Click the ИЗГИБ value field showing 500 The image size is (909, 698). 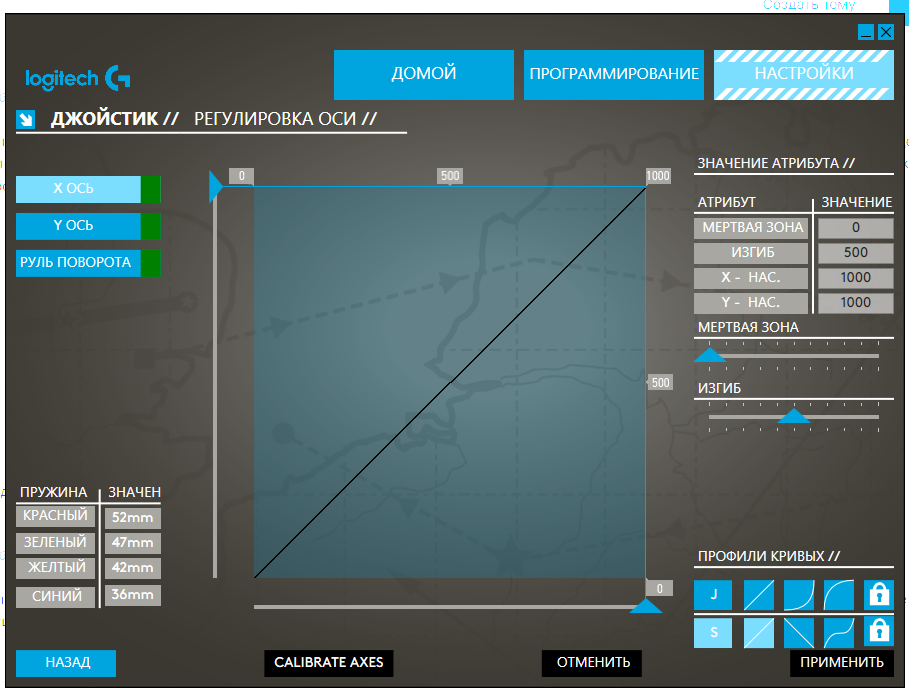click(x=856, y=253)
